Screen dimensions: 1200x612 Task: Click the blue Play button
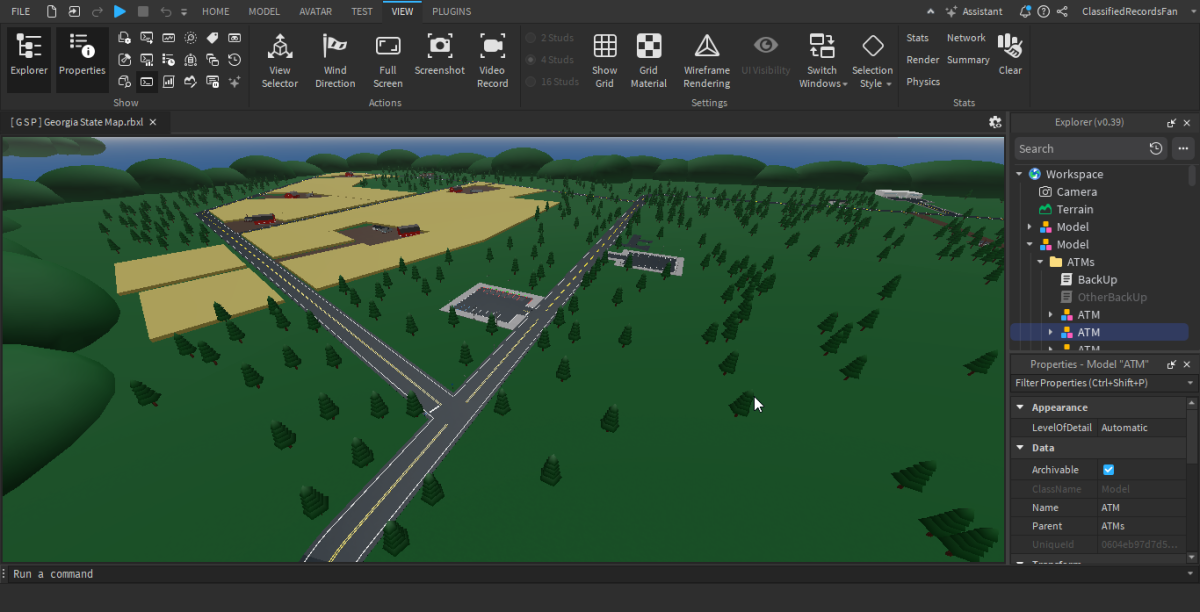pyautogui.click(x=119, y=11)
